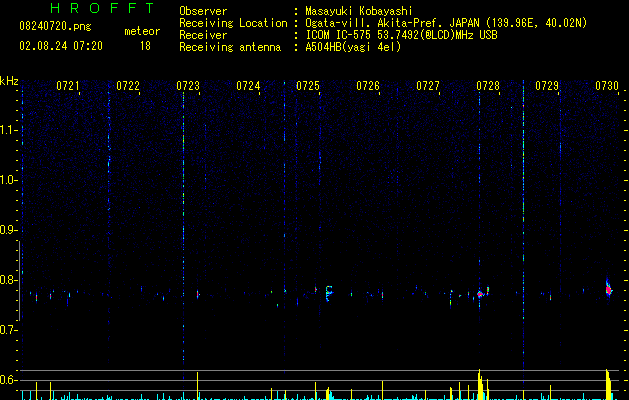Click the 1.0 kHz axis label

[x=7, y=180]
